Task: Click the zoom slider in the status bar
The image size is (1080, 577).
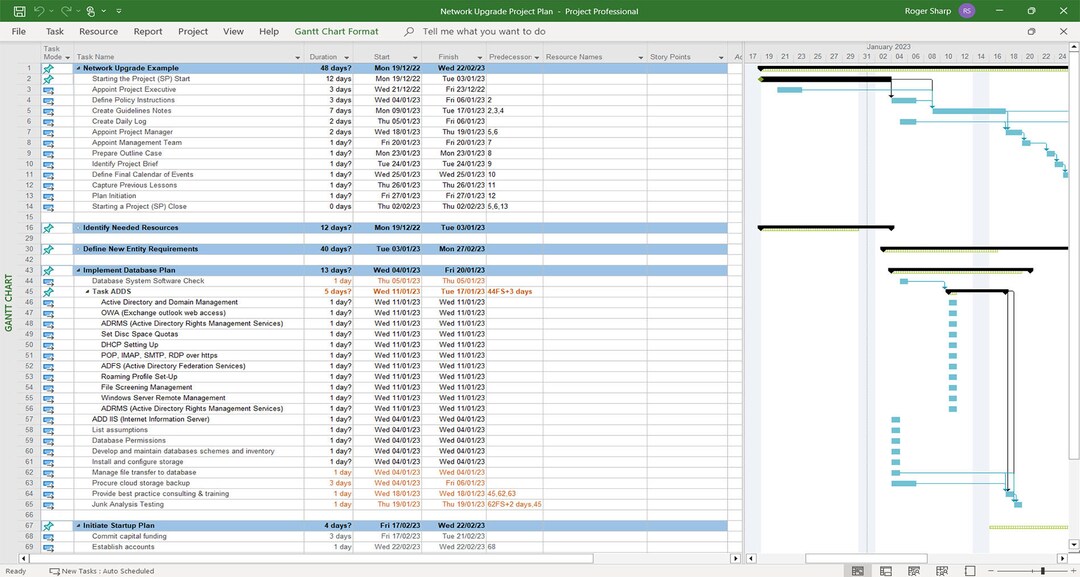Action: pyautogui.click(x=1043, y=570)
